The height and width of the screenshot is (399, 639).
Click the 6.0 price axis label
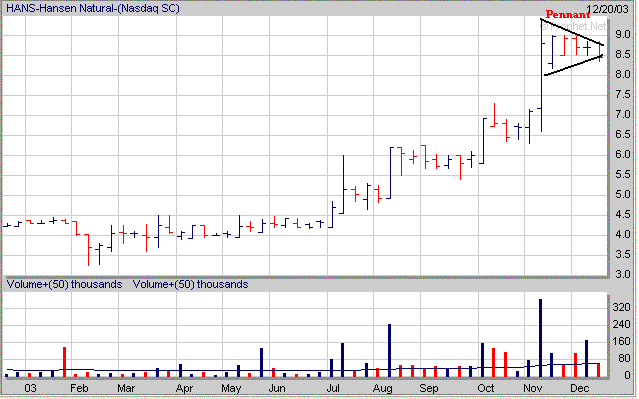click(x=623, y=154)
